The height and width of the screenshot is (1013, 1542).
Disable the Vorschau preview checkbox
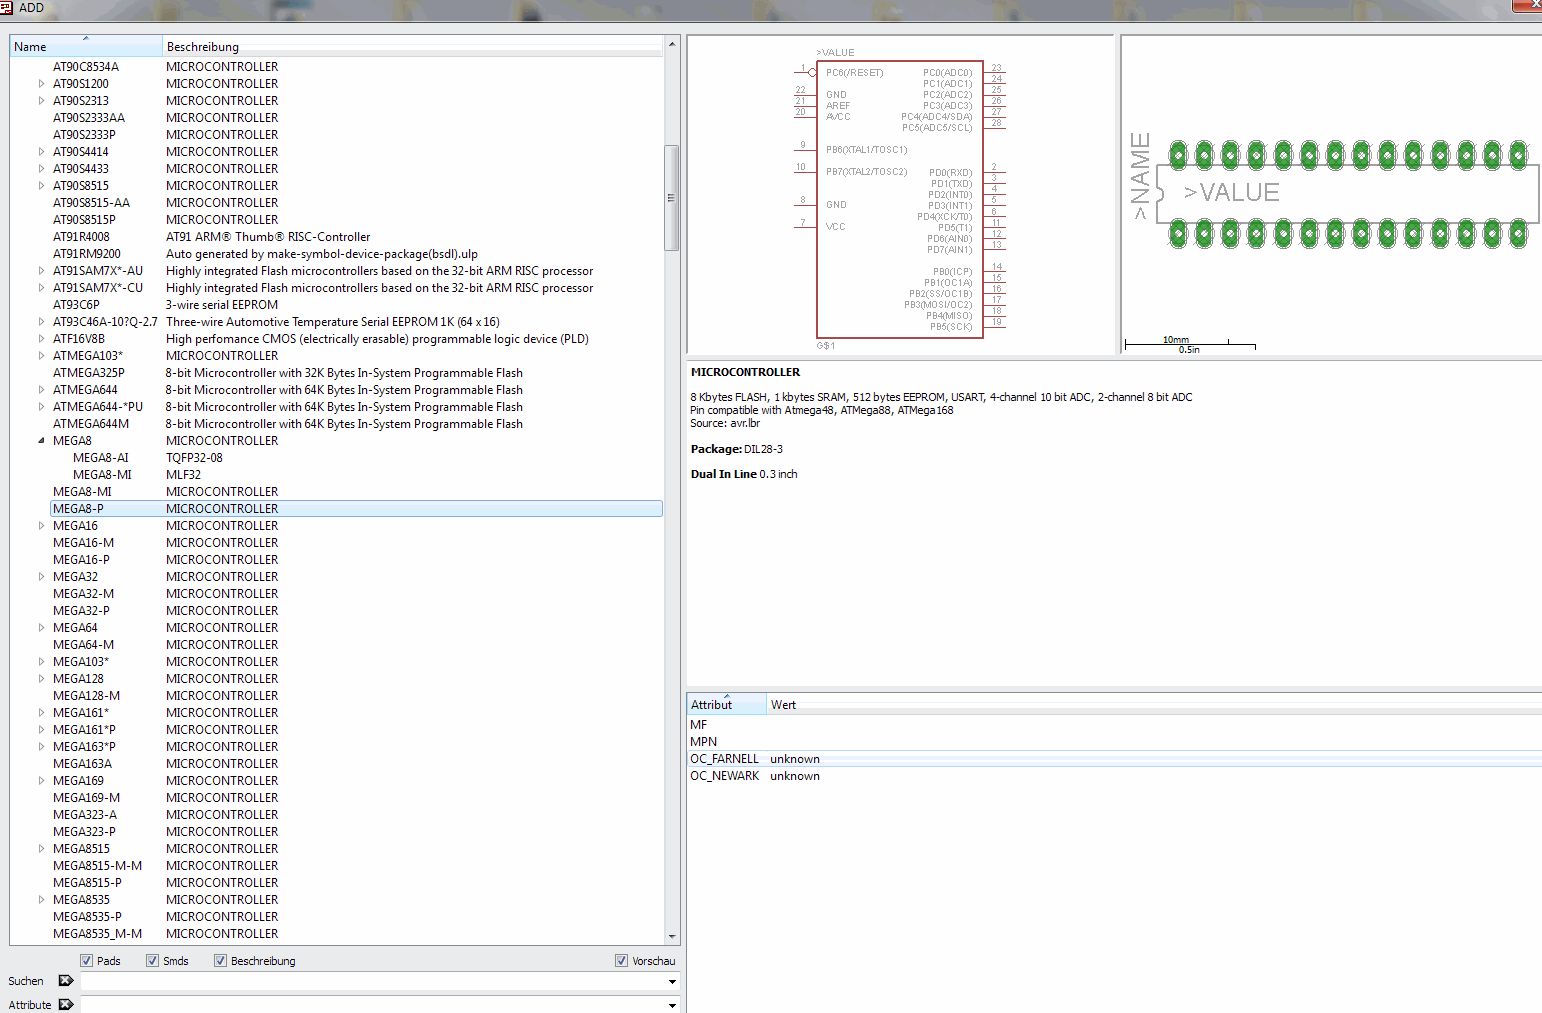pos(622,961)
